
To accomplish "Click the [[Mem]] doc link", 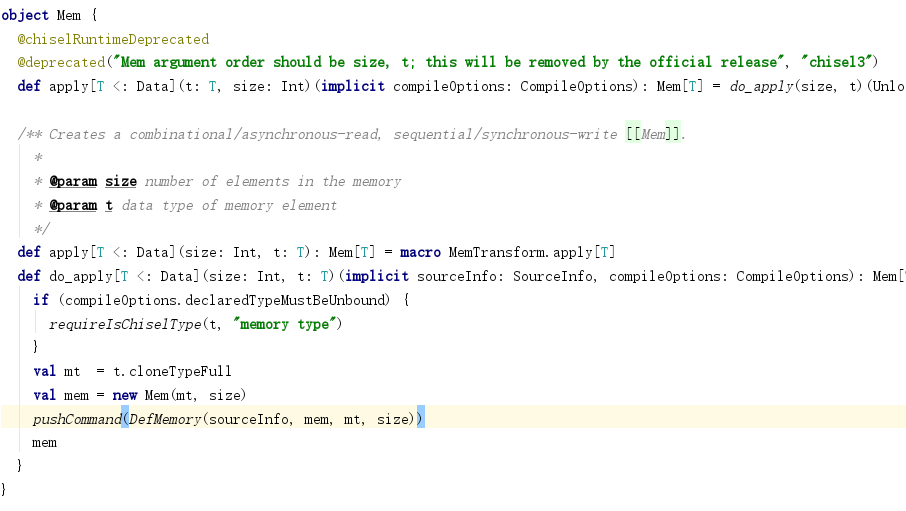I will click(x=653, y=134).
